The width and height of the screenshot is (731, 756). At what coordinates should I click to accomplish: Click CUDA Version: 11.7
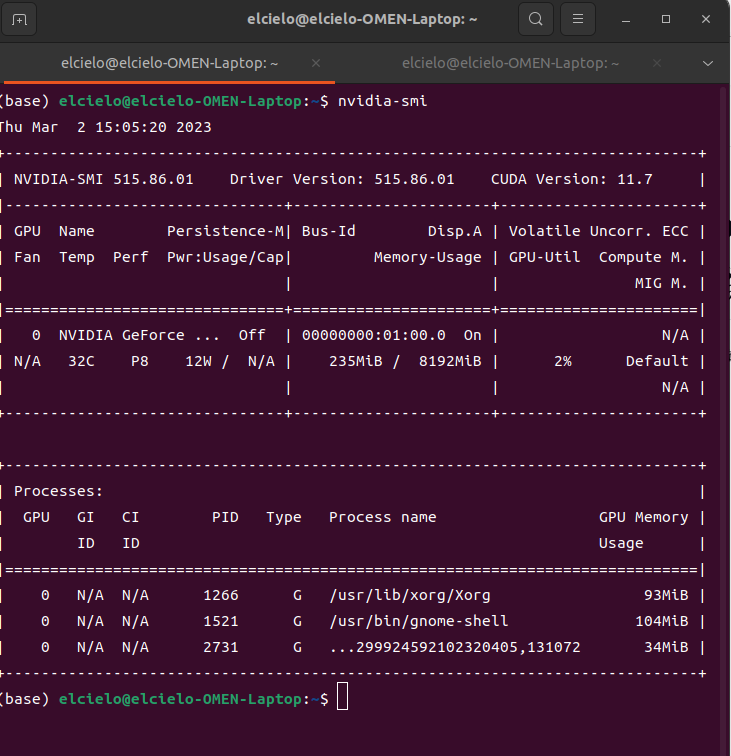(571, 179)
